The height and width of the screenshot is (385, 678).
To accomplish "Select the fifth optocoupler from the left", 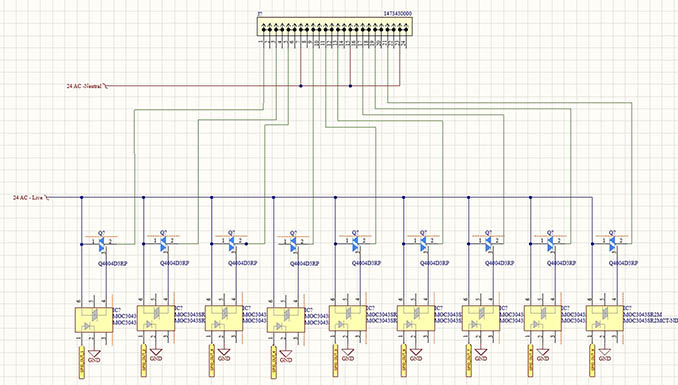I will [x=348, y=318].
